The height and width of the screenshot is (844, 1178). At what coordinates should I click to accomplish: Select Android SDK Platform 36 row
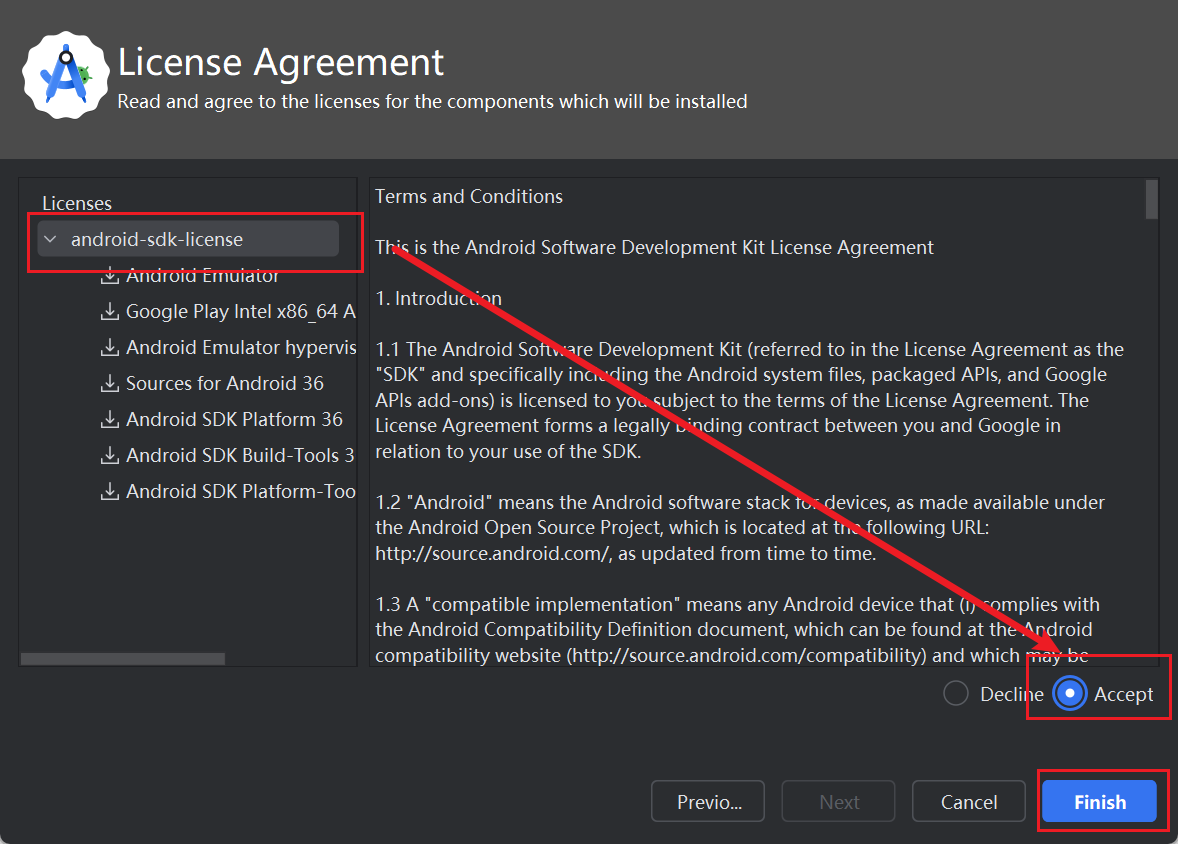tap(222, 419)
